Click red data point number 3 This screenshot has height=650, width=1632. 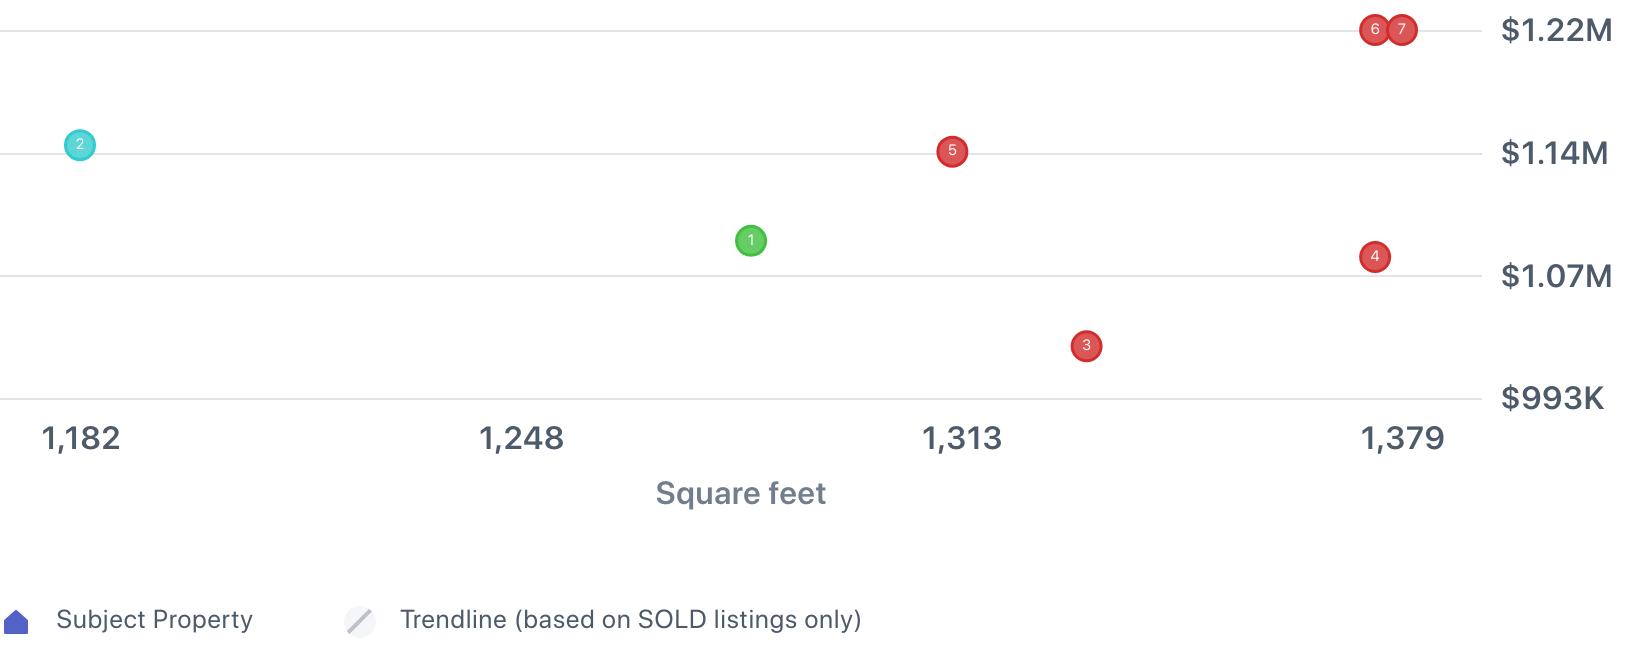click(x=1086, y=346)
